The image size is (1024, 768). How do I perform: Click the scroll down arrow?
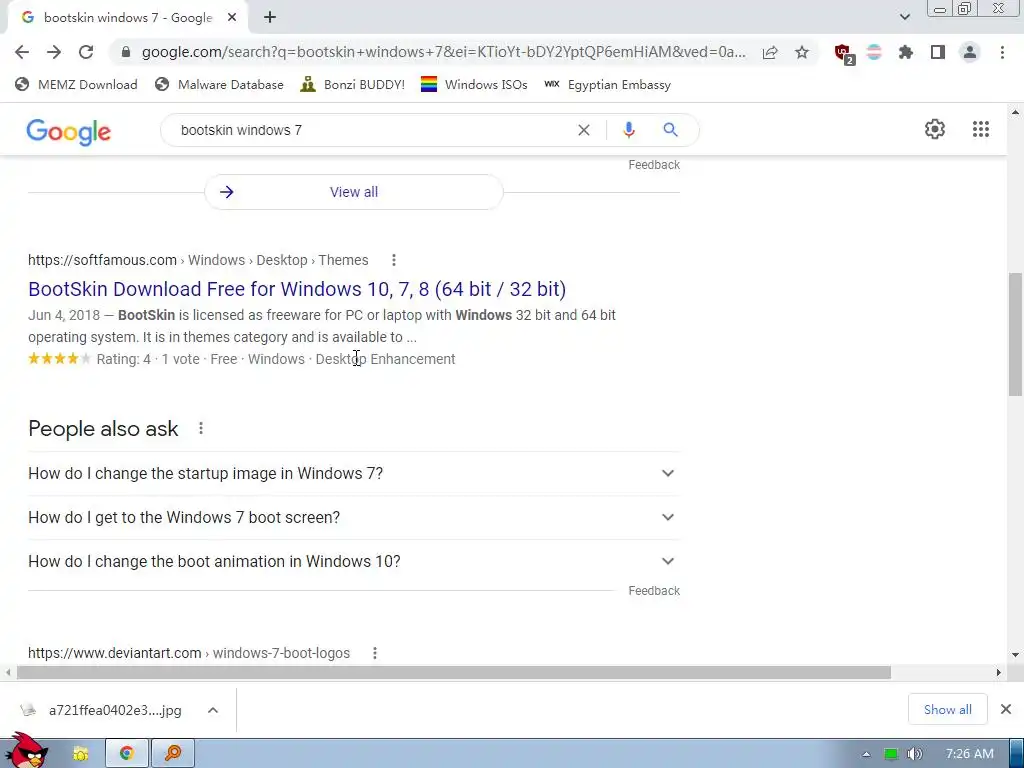click(x=1015, y=654)
